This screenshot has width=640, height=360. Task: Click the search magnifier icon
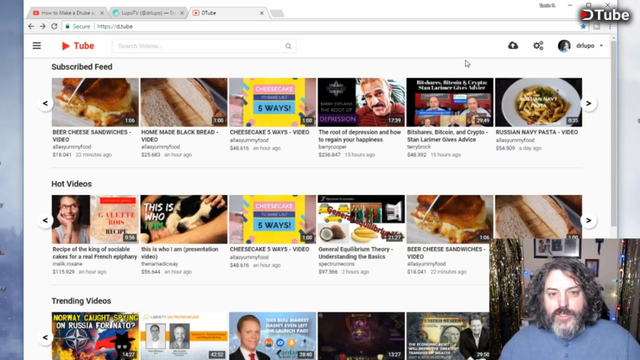[288, 46]
